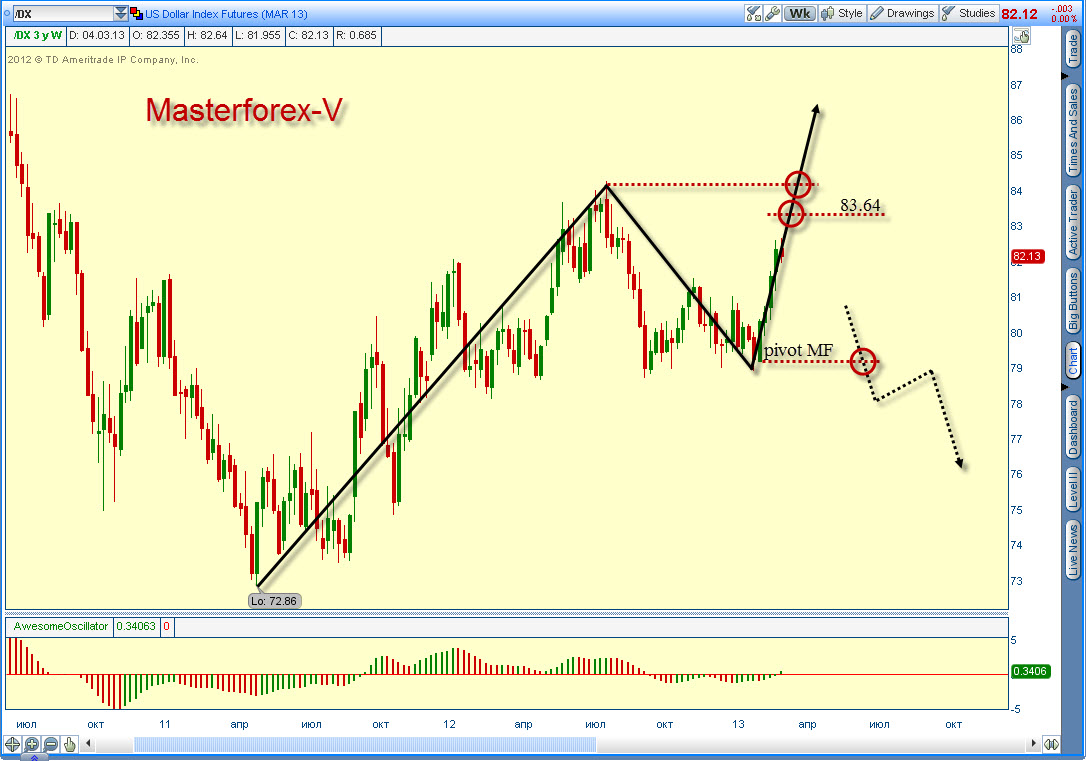Click the date field D: 04.03.13
Screen dimensions: 1086x761
point(97,35)
